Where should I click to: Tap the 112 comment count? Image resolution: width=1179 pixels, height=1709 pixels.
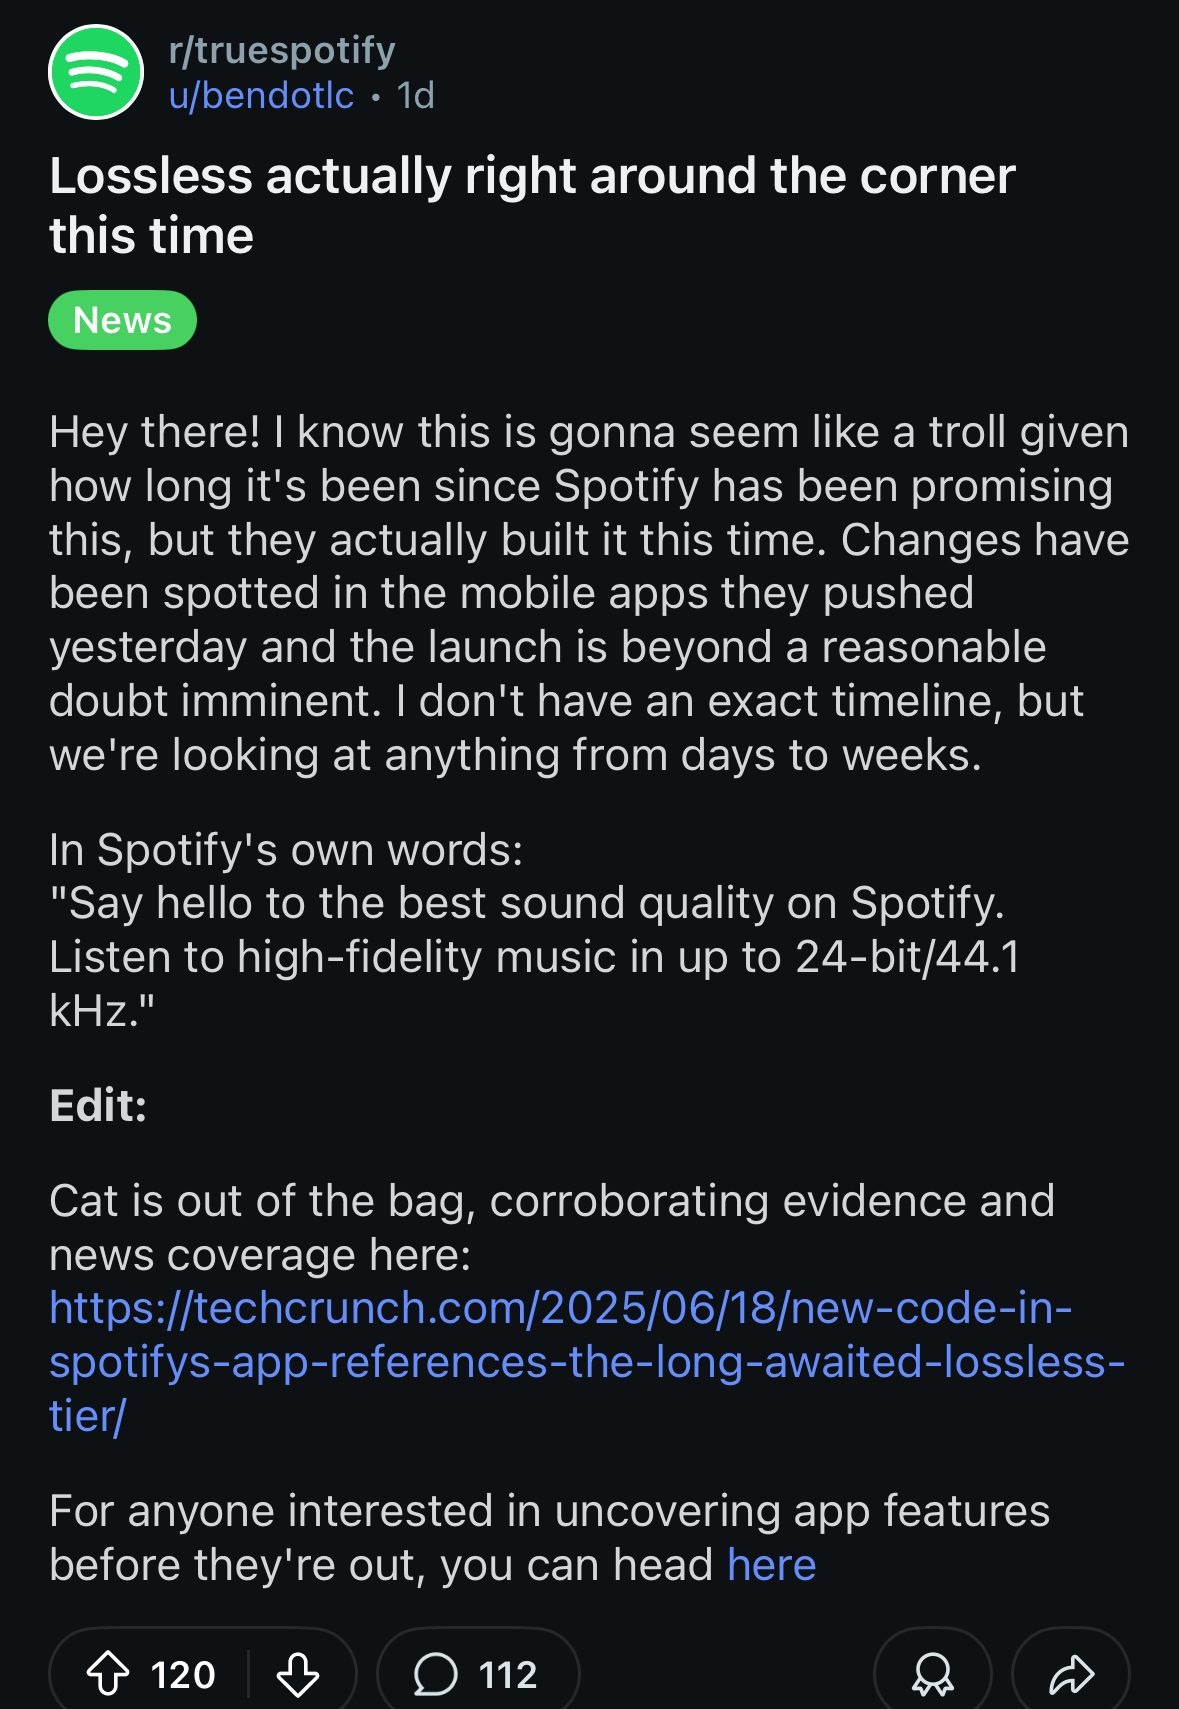tap(508, 1674)
